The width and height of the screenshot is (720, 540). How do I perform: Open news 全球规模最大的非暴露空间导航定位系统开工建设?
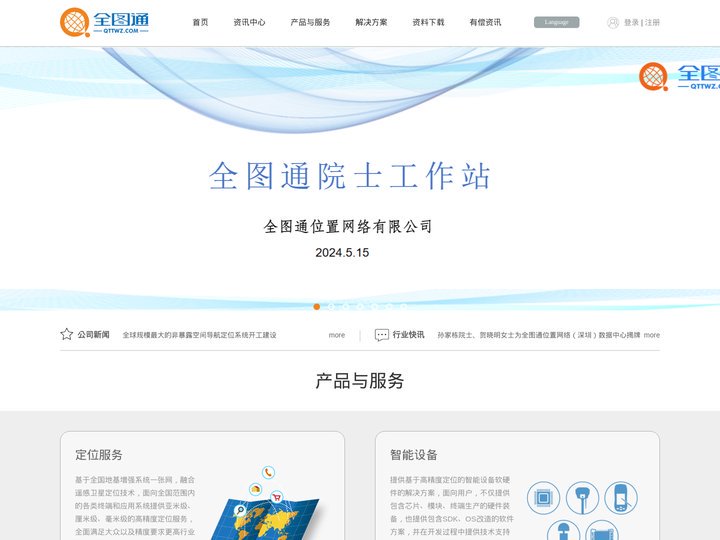(199, 335)
